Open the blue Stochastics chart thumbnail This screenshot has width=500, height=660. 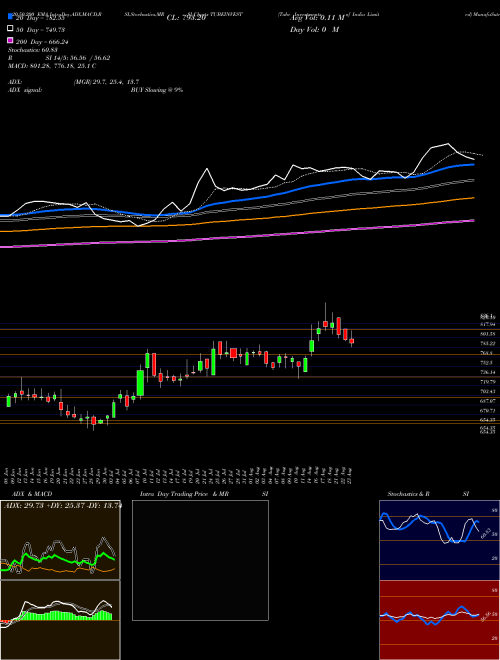[x=439, y=540]
